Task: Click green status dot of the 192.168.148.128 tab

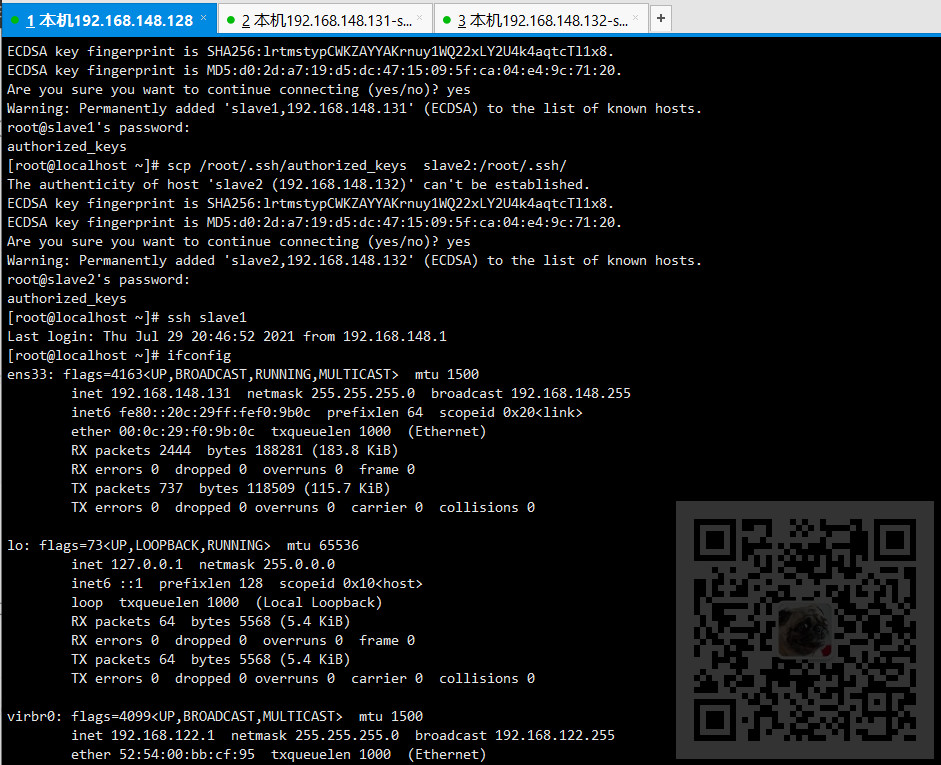Action: [x=15, y=20]
